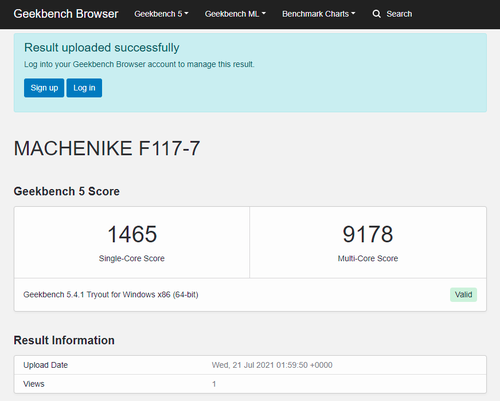This screenshot has height=401, width=500.
Task: Click the Views row value
Action: [x=214, y=384]
